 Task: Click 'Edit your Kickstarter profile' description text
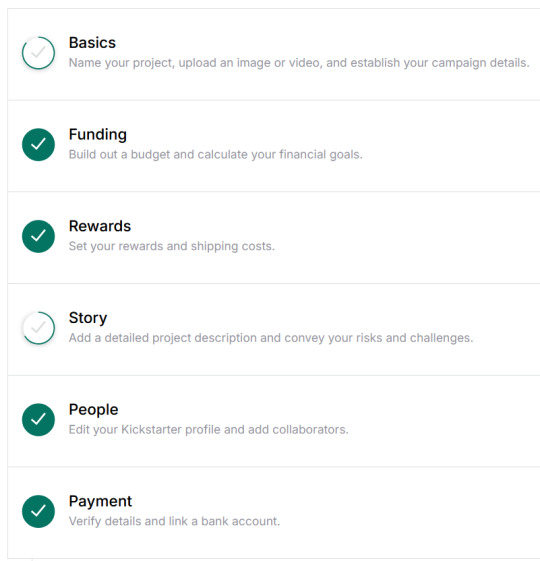tap(209, 429)
